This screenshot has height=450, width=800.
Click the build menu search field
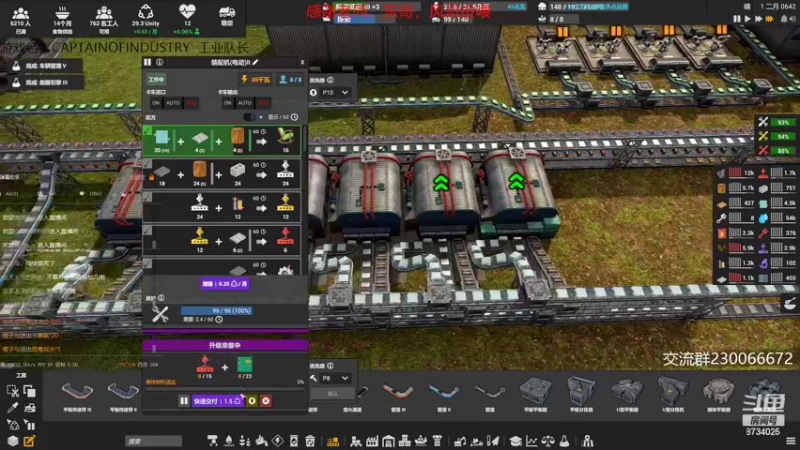pos(154,441)
